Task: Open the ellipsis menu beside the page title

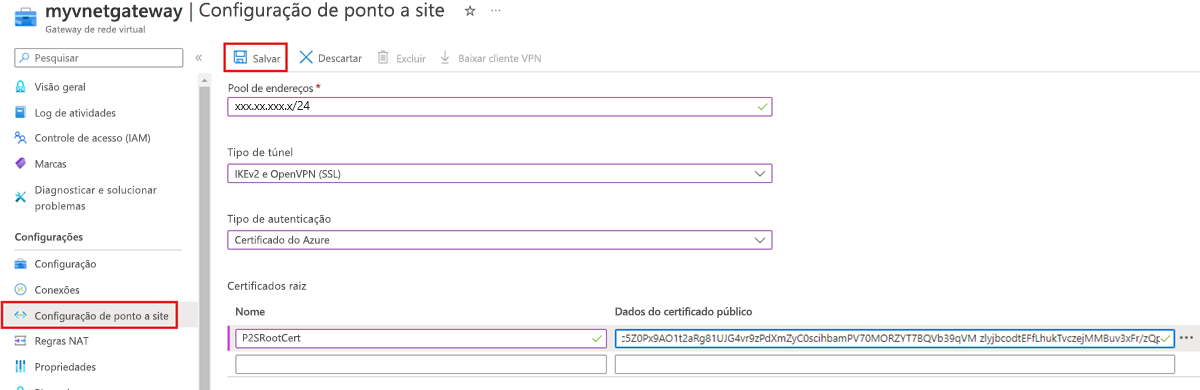Action: (x=496, y=11)
